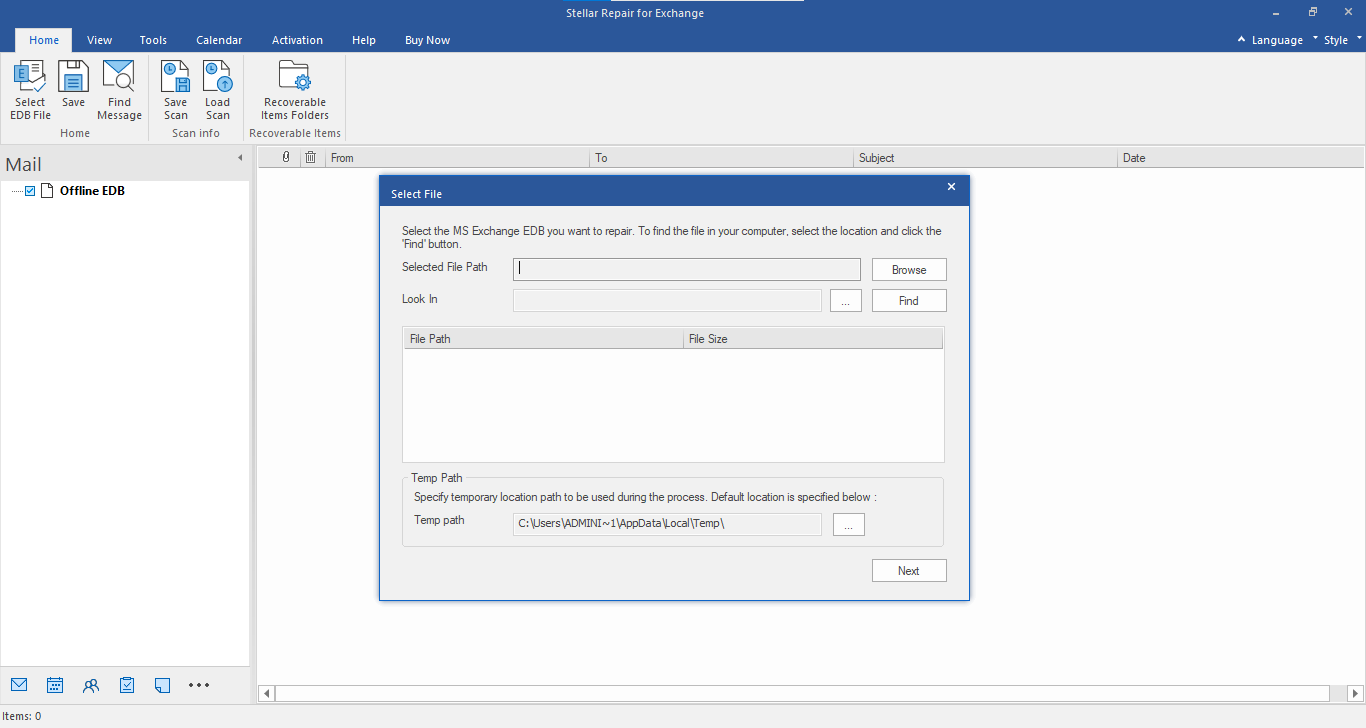
Task: Switch to Mail view icon
Action: [19, 685]
